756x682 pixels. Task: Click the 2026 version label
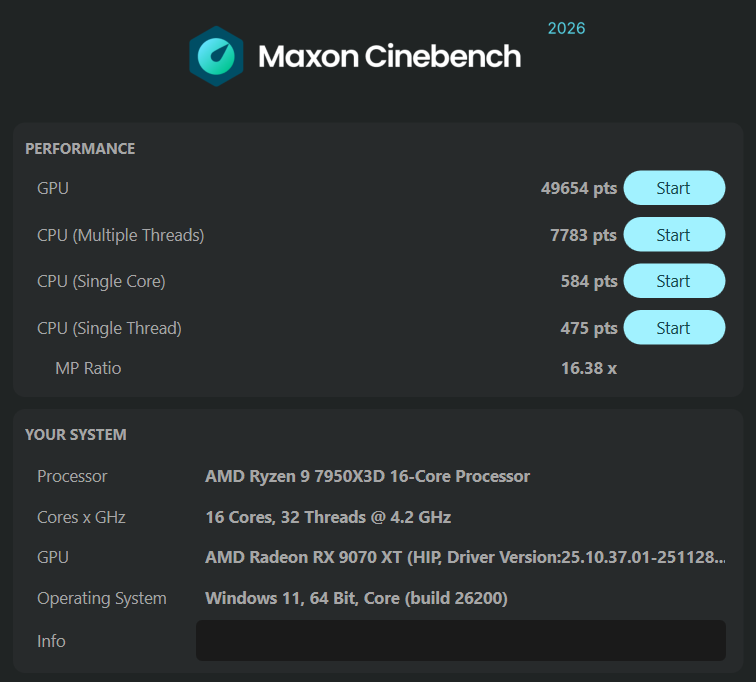pos(566,28)
